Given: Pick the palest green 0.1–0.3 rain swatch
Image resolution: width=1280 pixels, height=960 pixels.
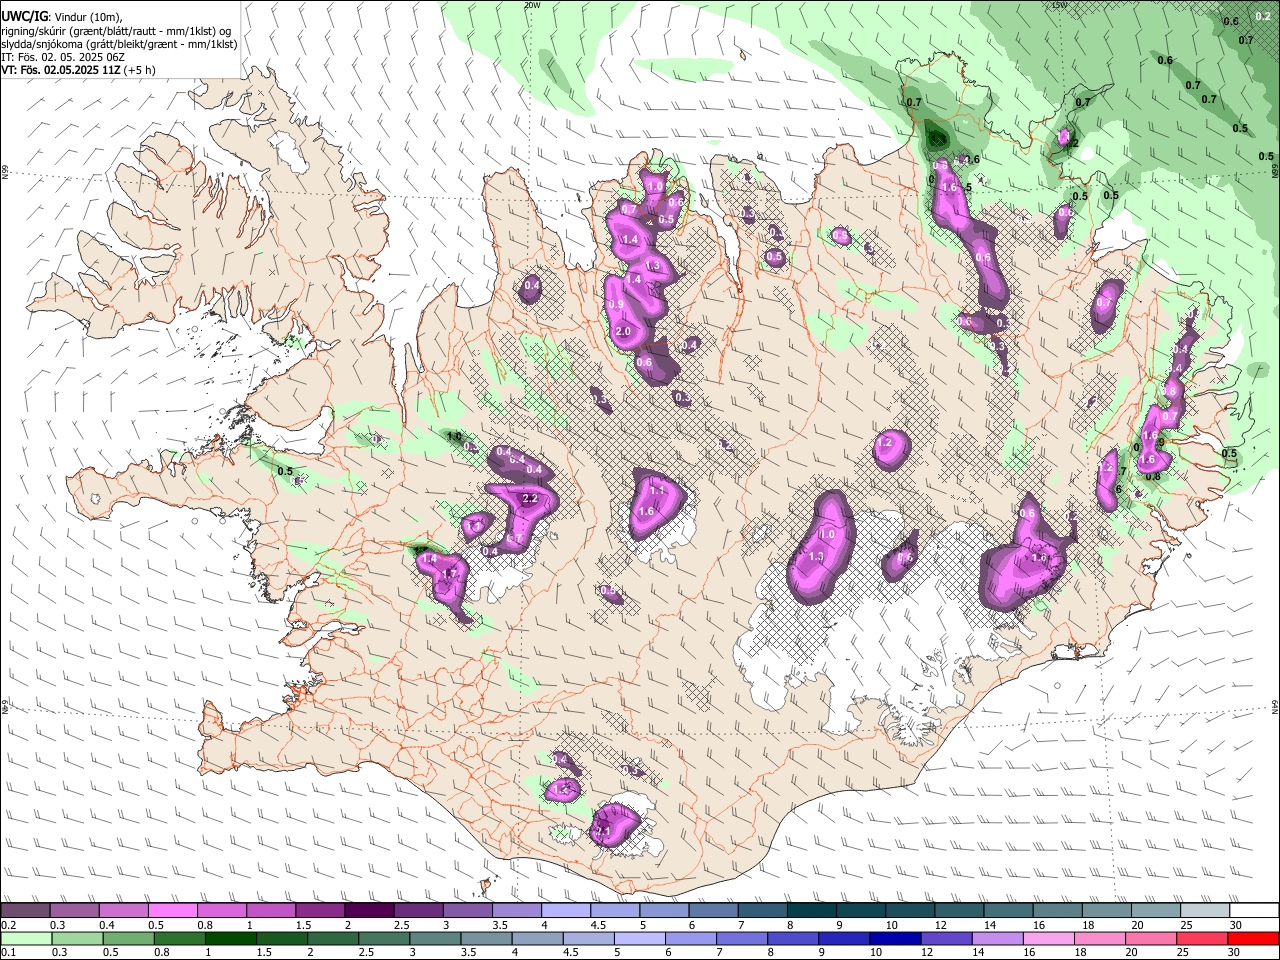Looking at the screenshot, I should [x=25, y=939].
